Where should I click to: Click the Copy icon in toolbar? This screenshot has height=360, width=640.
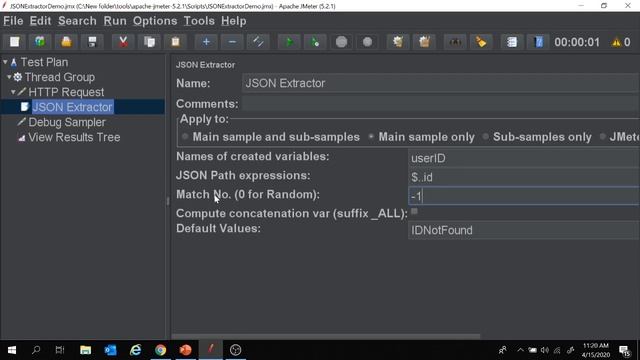[x=149, y=42]
